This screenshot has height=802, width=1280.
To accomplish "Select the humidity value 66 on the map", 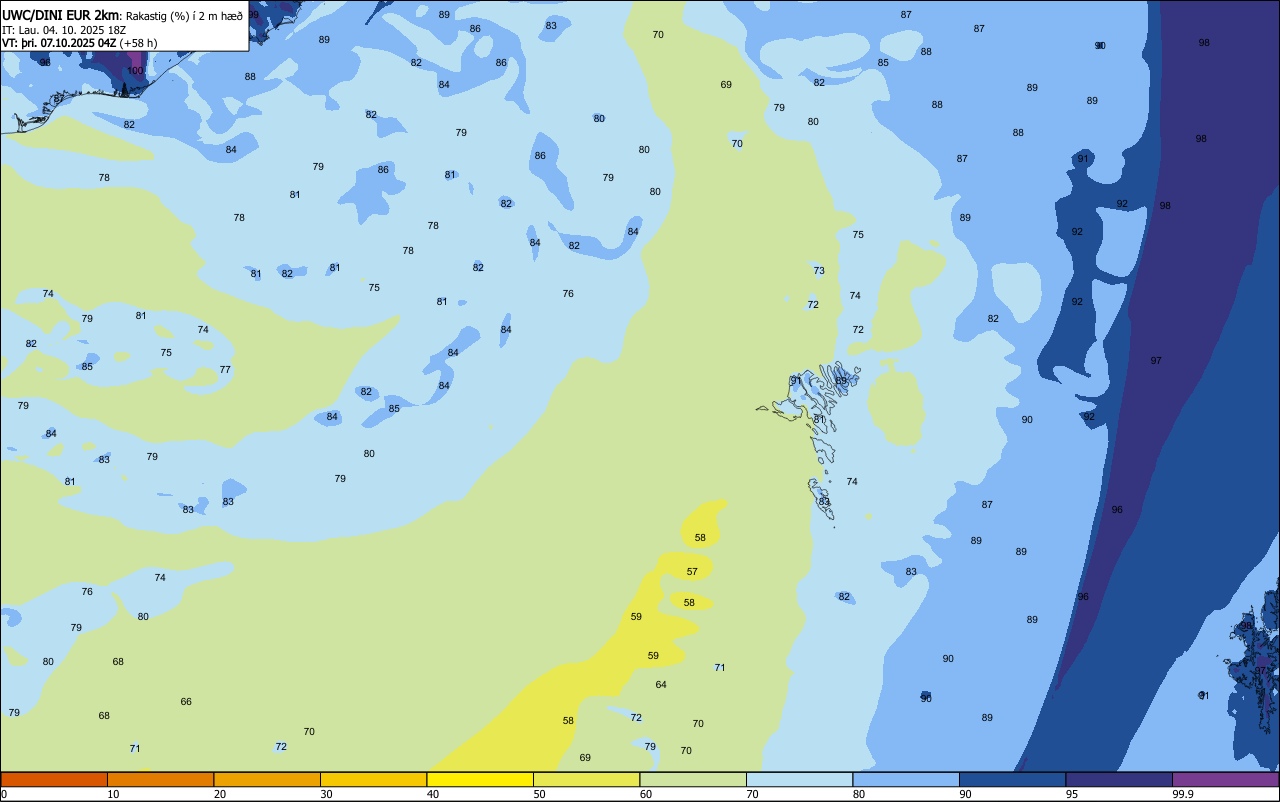I will (x=186, y=702).
